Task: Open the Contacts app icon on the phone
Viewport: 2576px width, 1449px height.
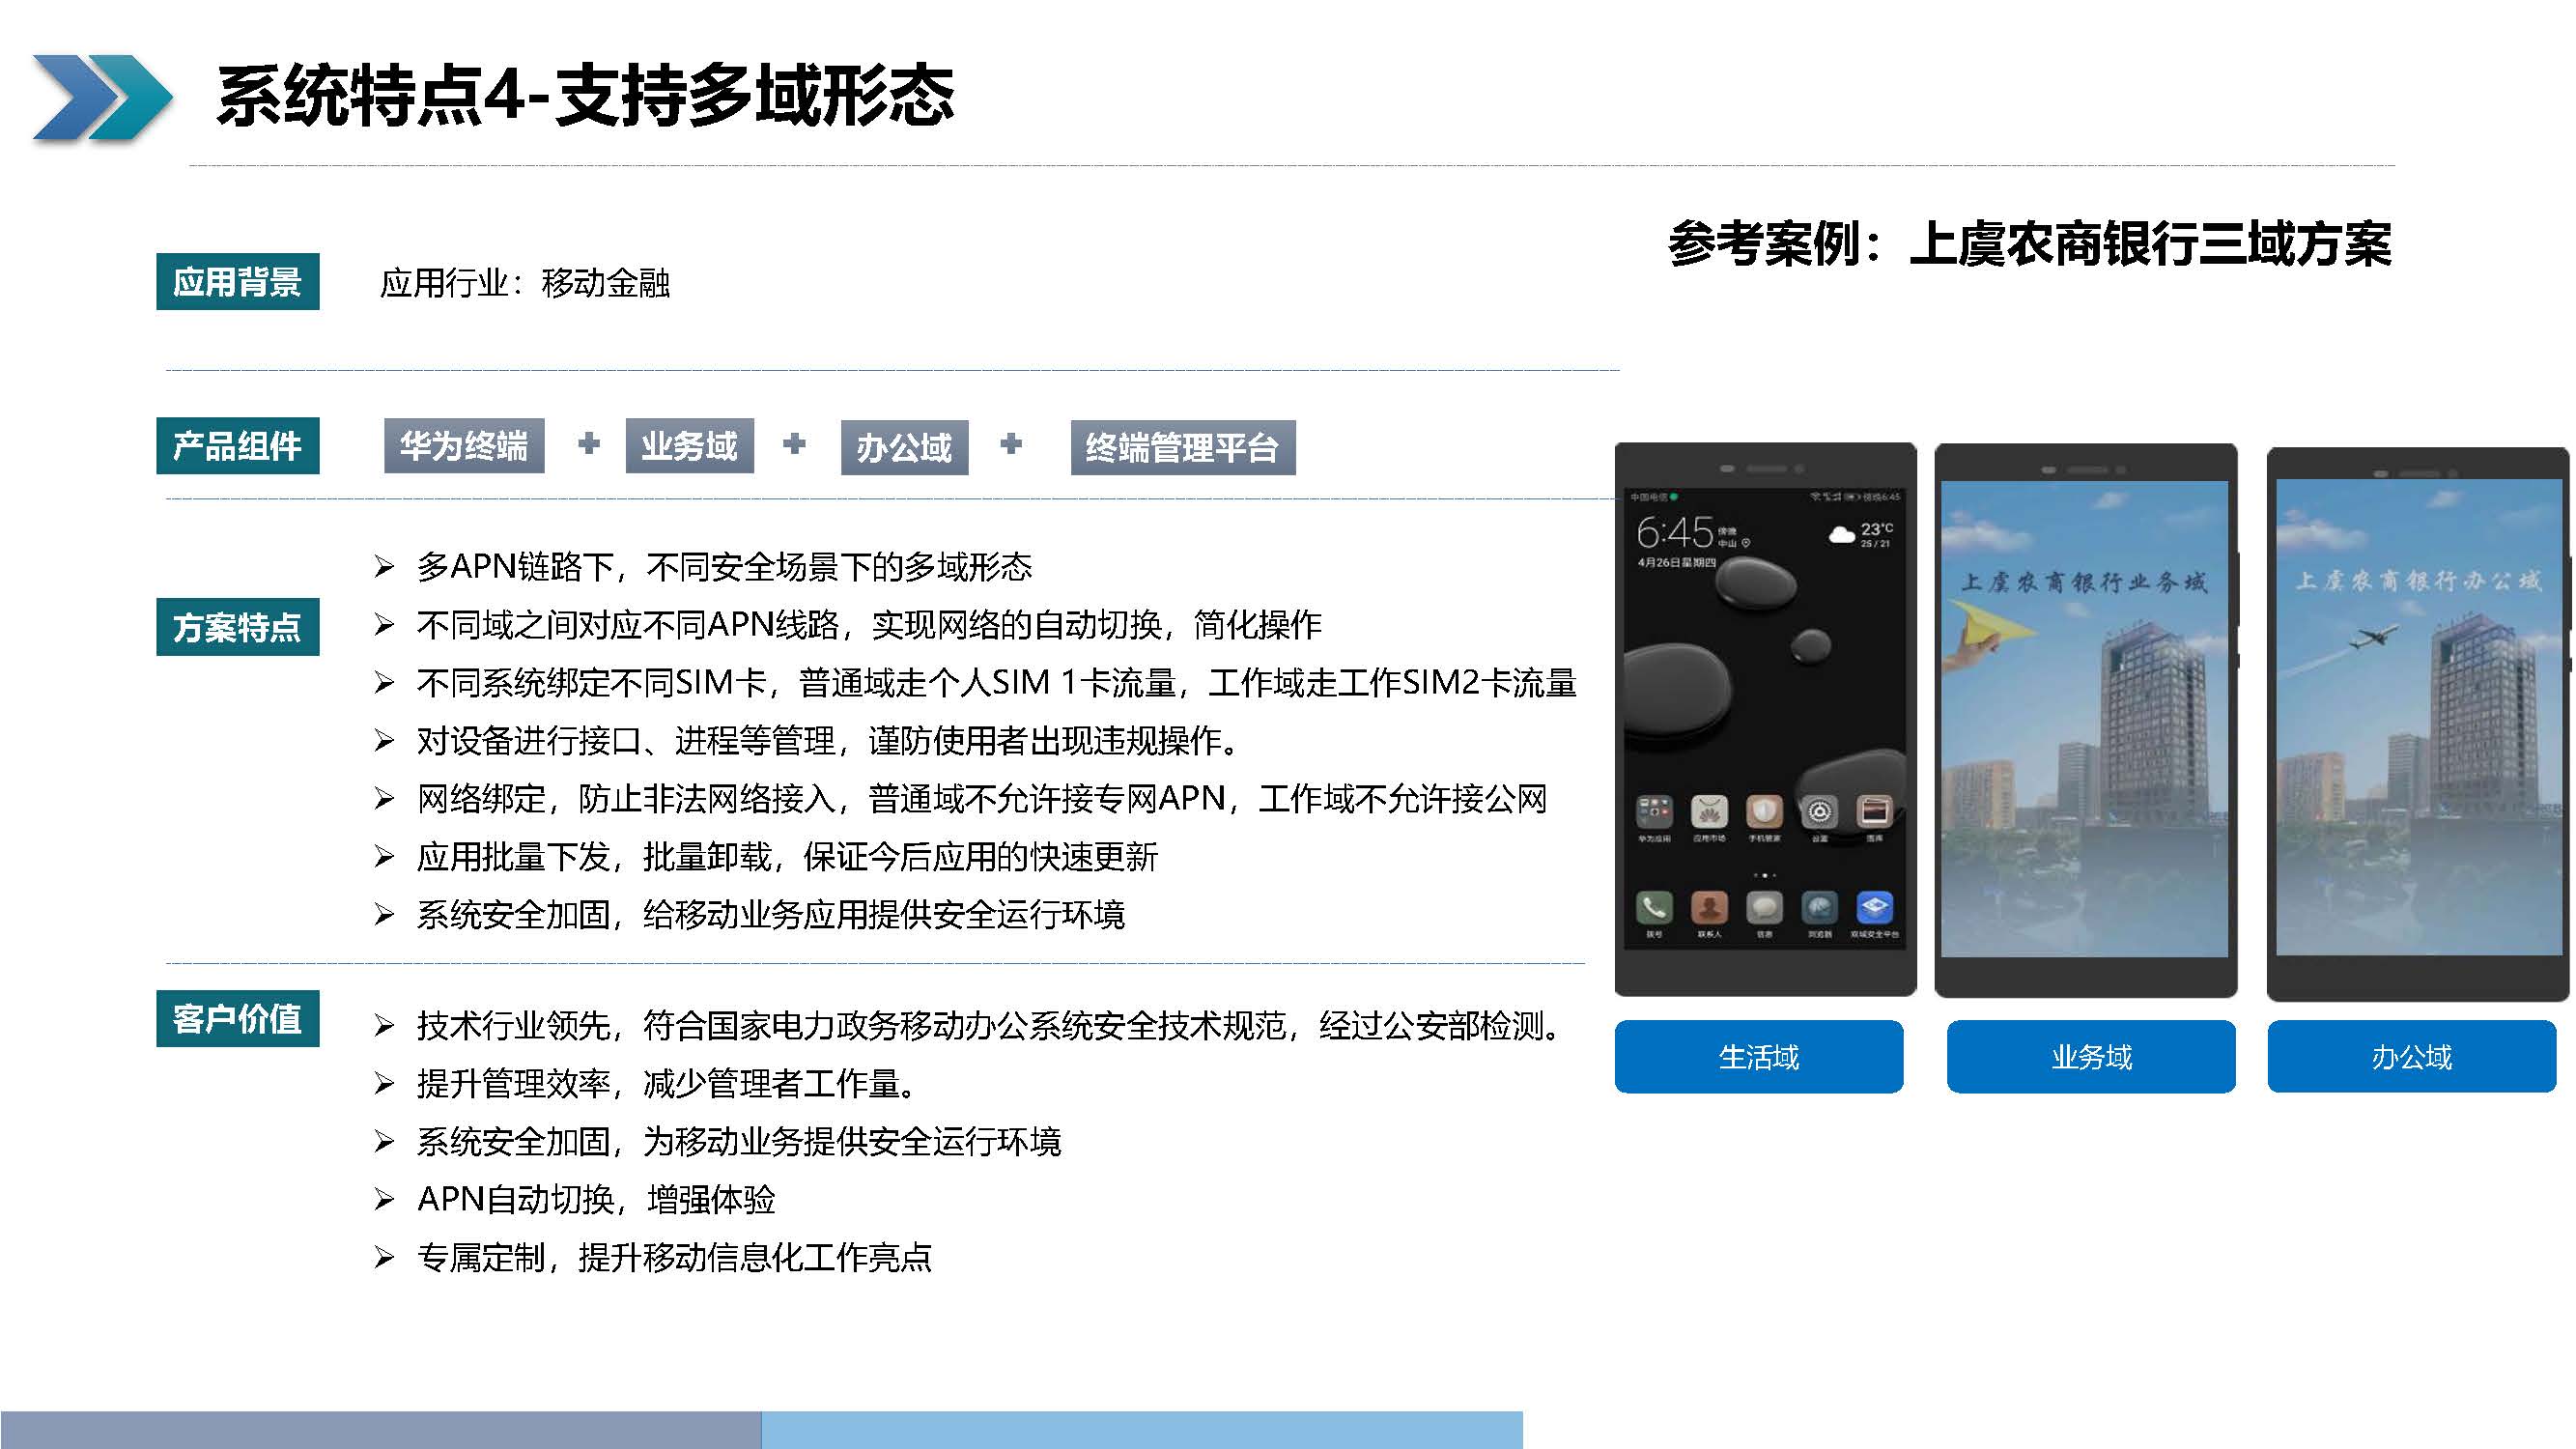Action: 1709,907
